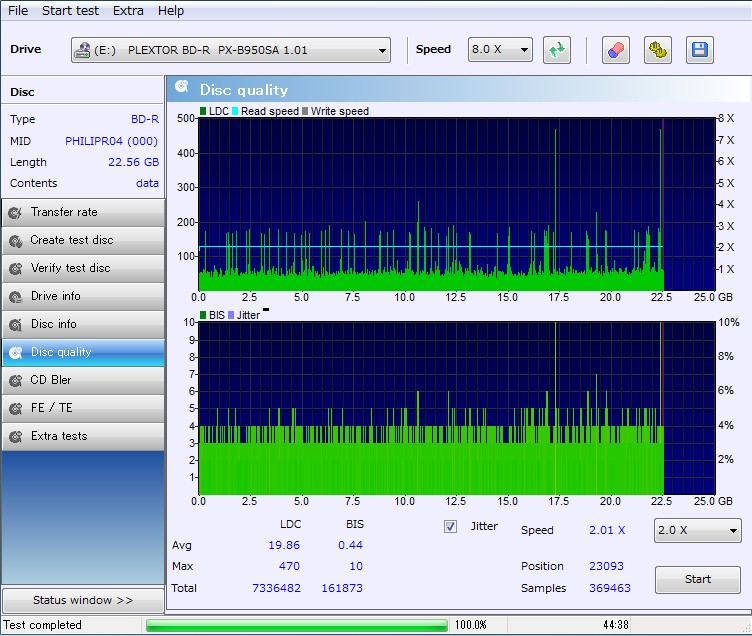The width and height of the screenshot is (752, 636).
Task: Click the Type value BD-R
Action: pyautogui.click(x=145, y=119)
